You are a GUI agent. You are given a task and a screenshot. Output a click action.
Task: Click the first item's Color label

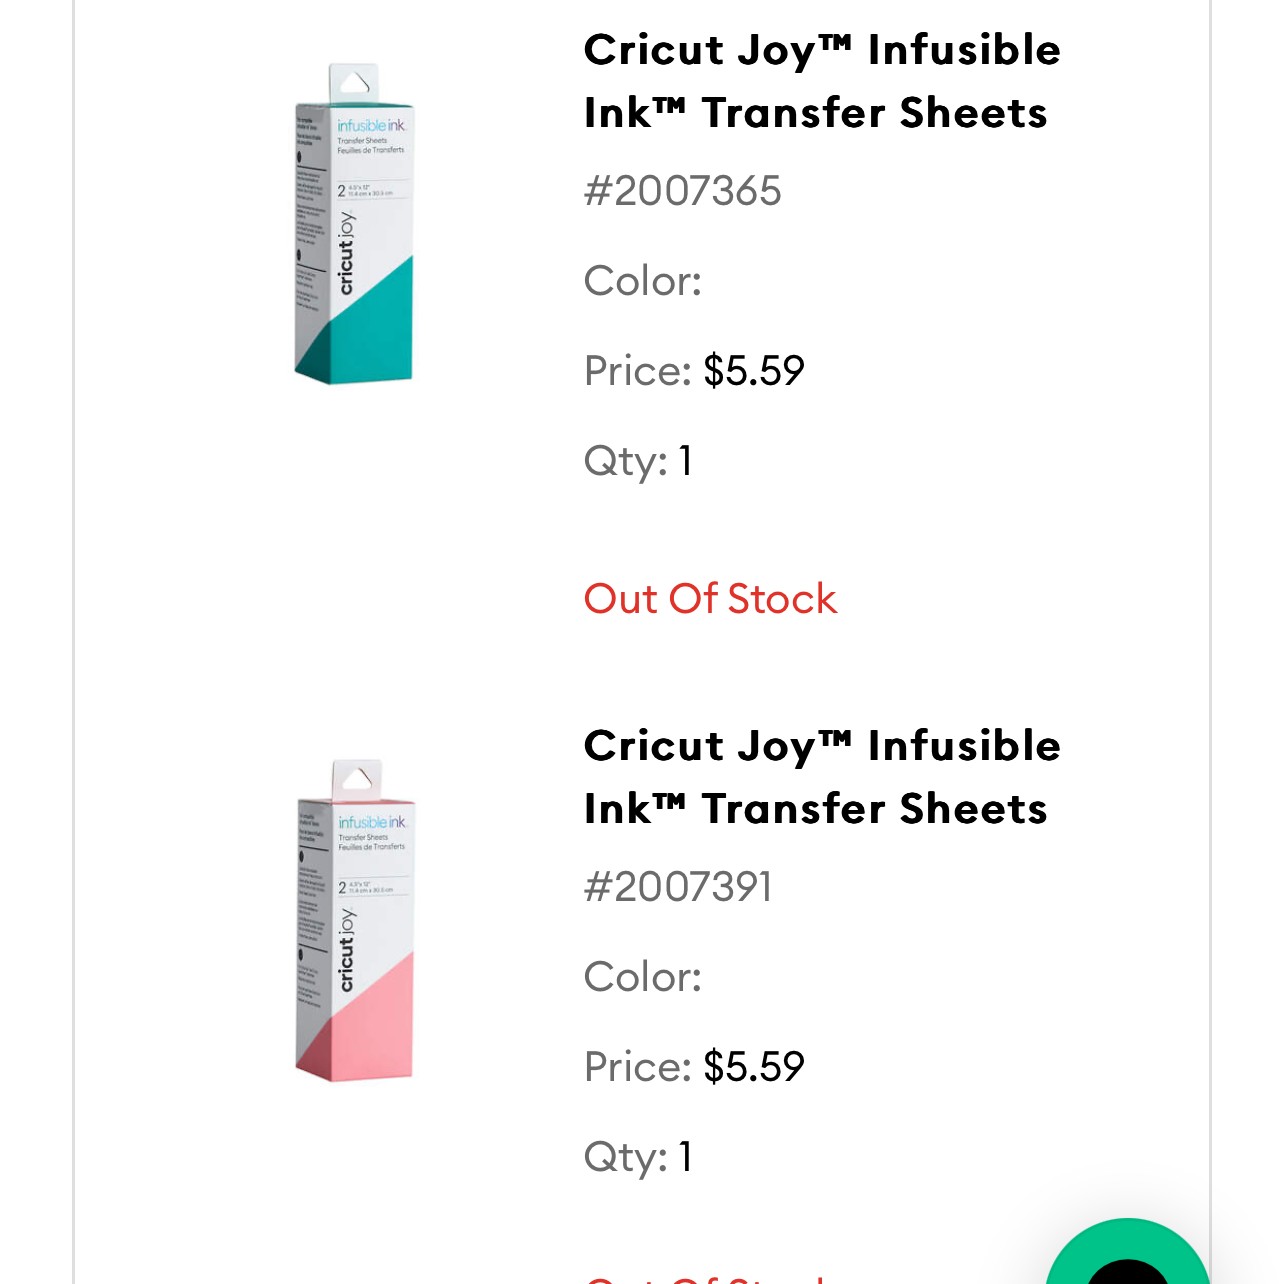[x=643, y=280]
